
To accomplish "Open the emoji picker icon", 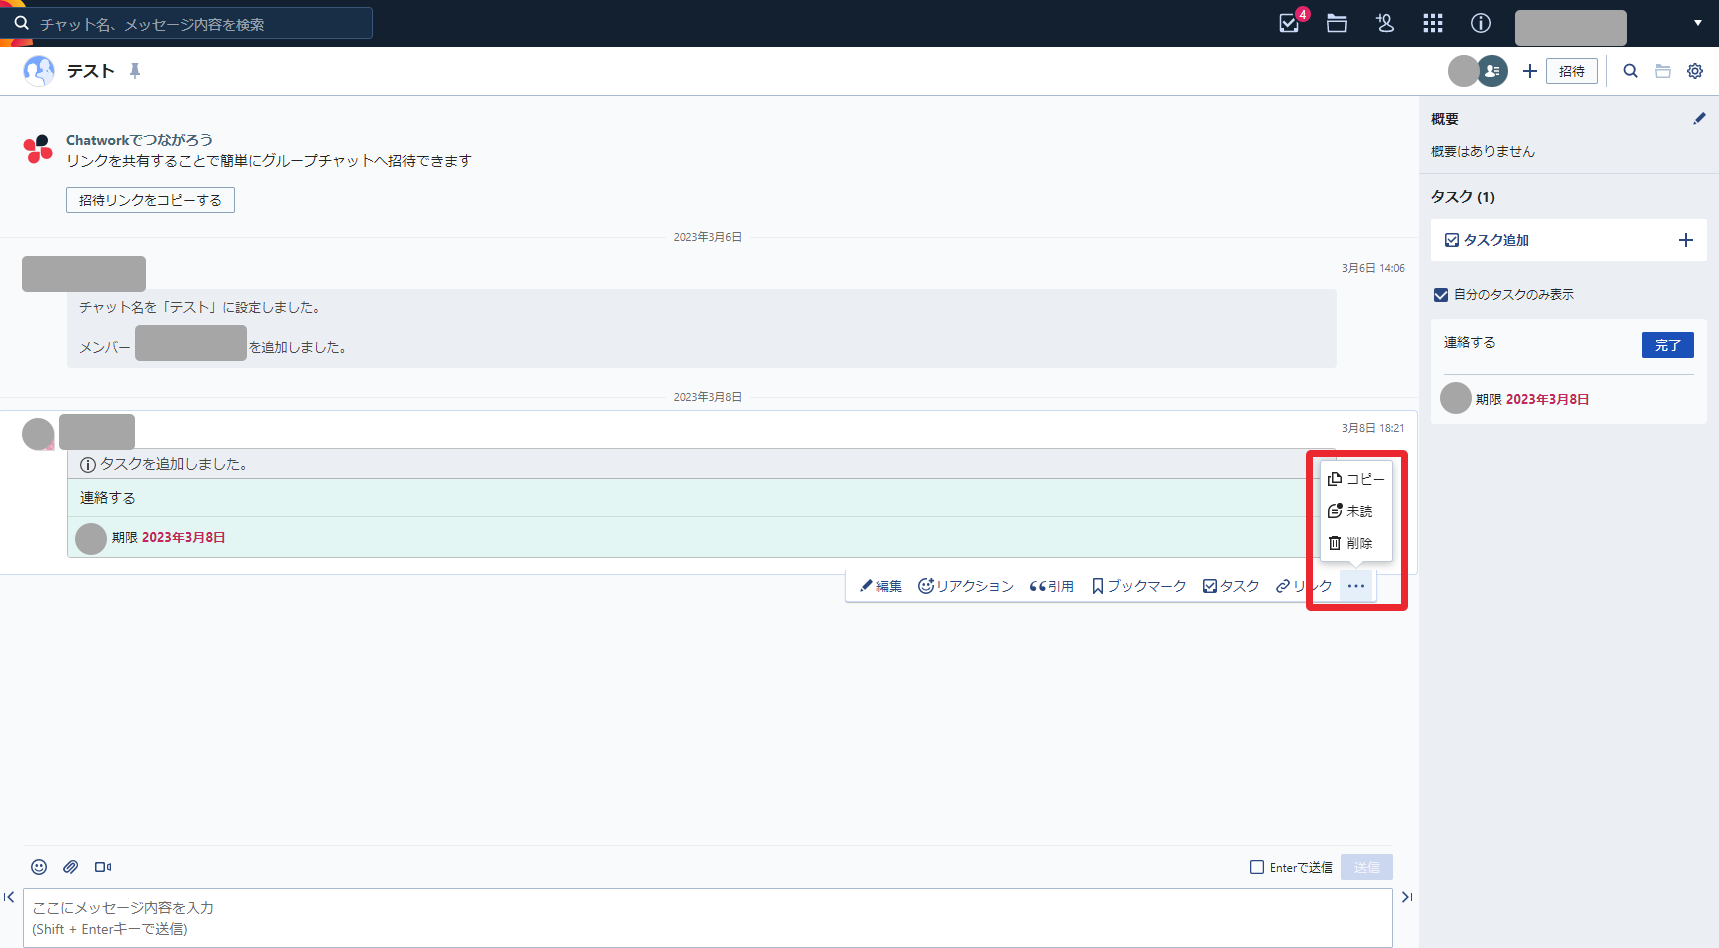I will 39,867.
